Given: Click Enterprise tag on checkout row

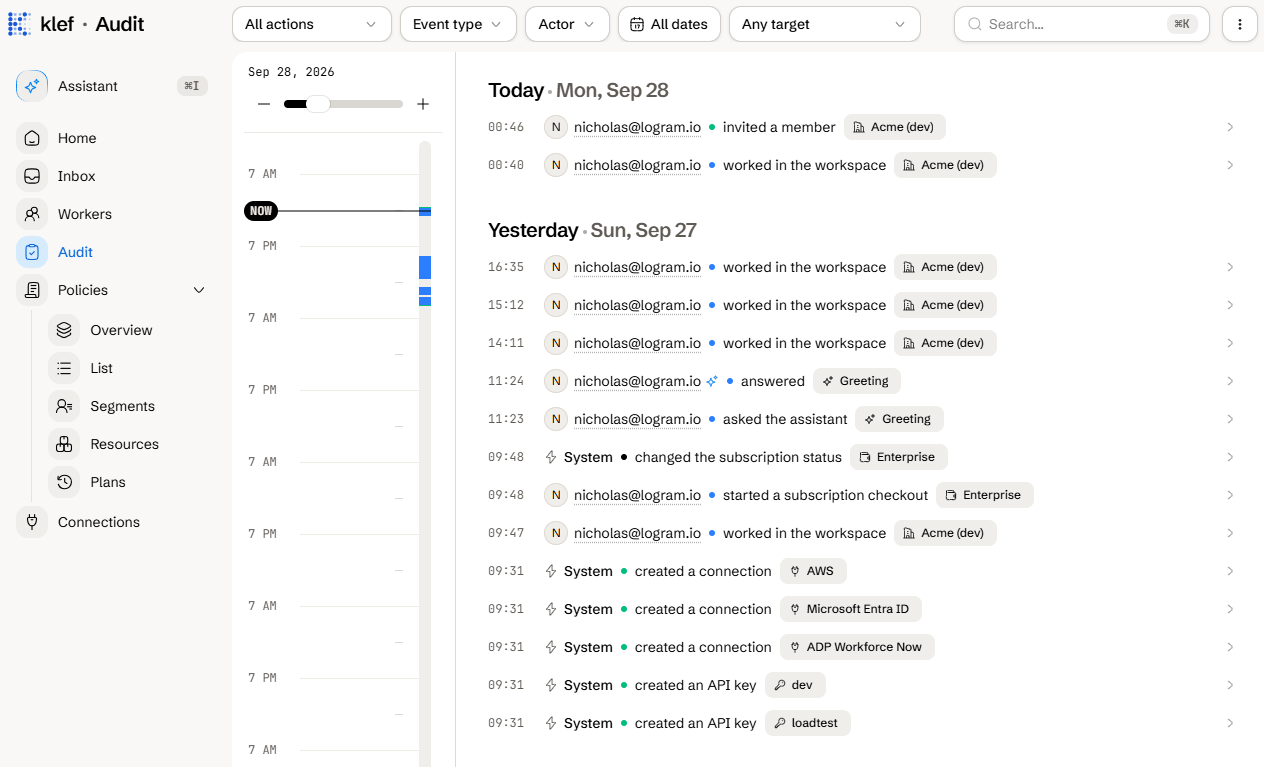Looking at the screenshot, I should [x=984, y=495].
